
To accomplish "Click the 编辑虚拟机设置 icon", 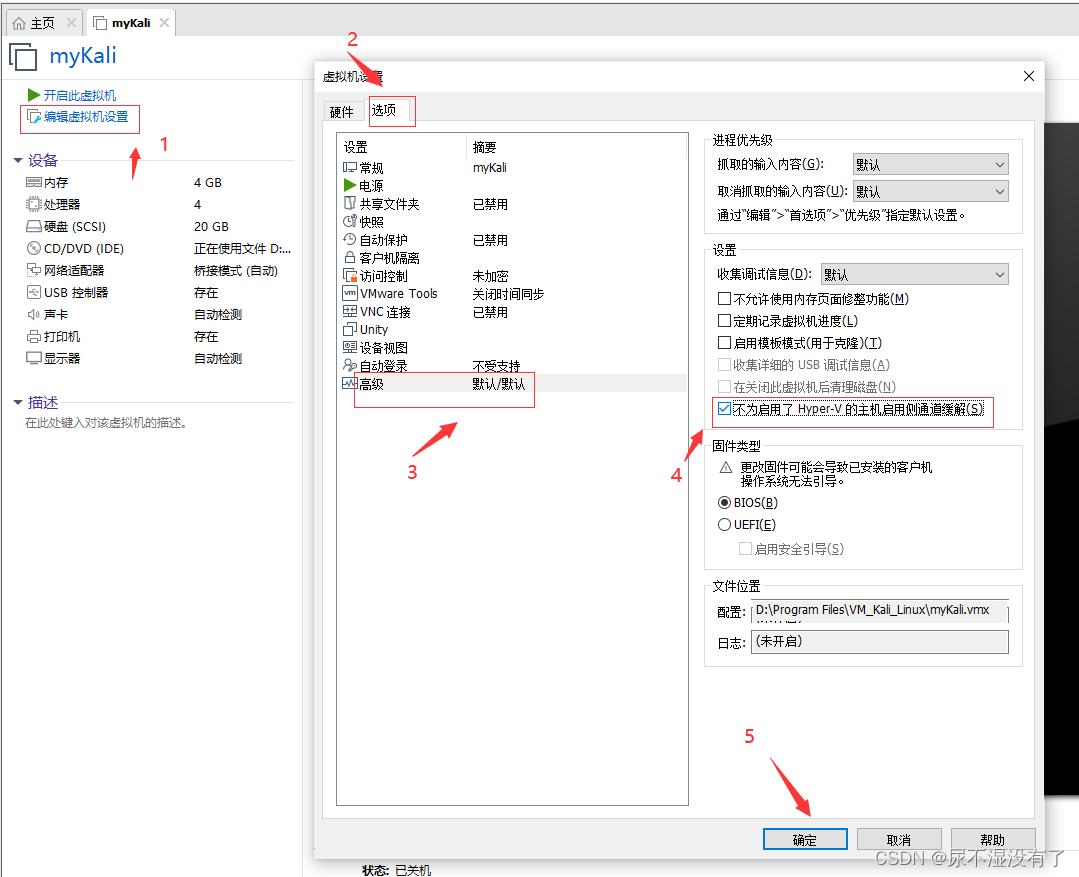I will pos(34,116).
